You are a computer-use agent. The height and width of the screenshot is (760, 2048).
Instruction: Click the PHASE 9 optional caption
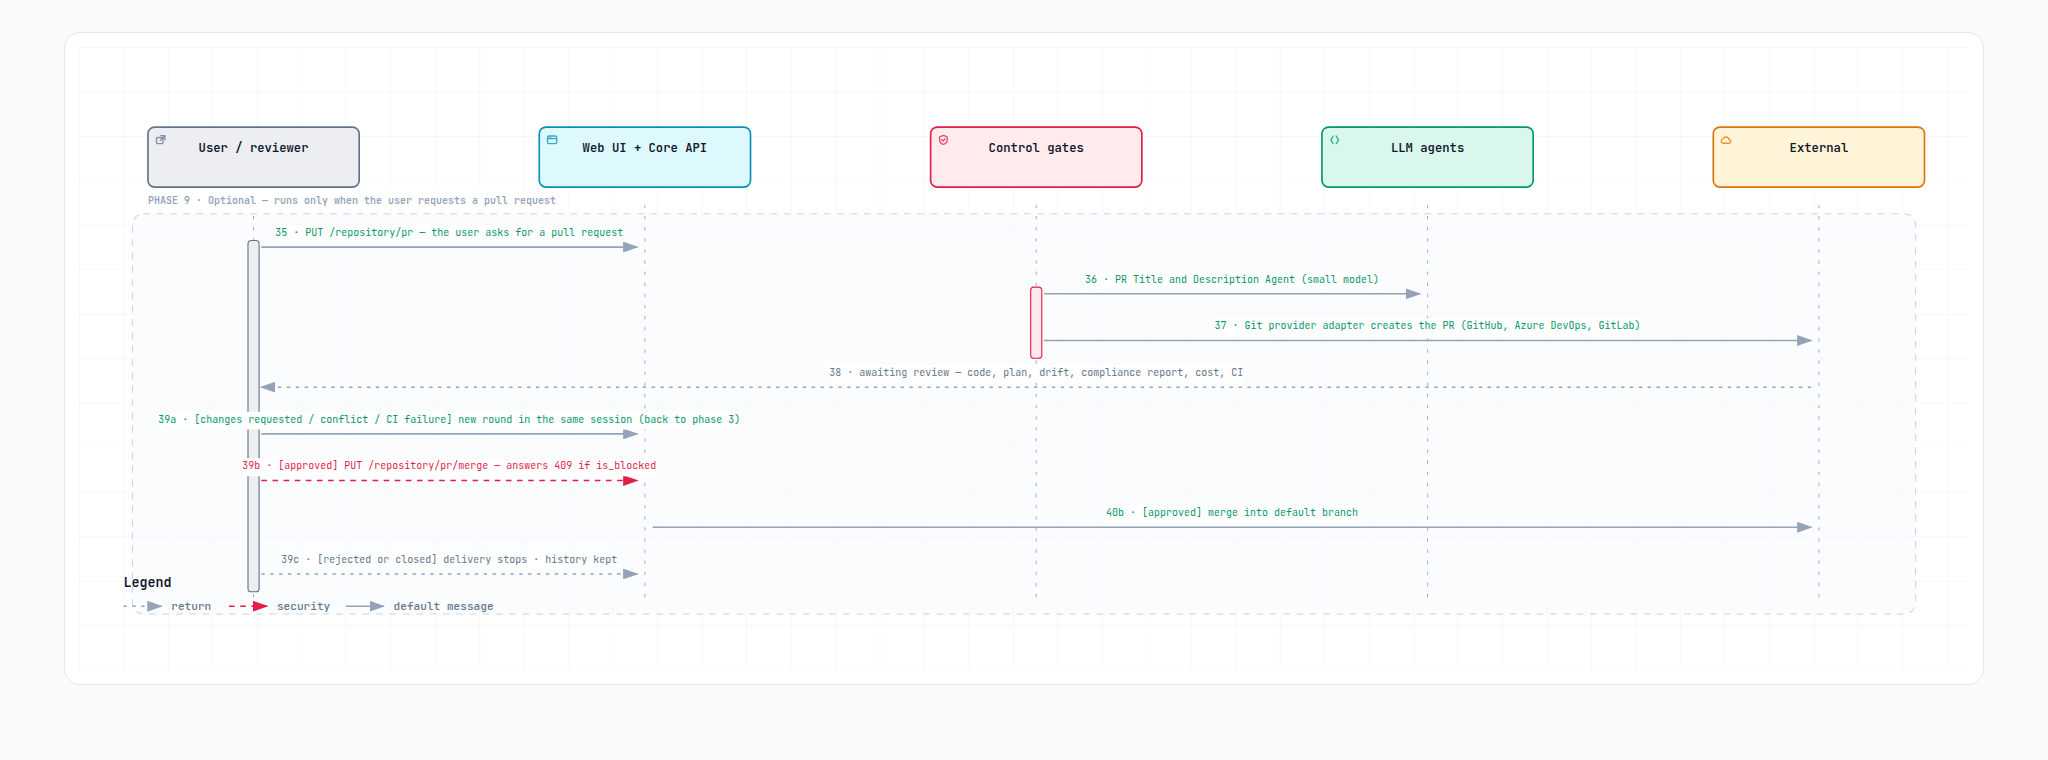pos(352,200)
